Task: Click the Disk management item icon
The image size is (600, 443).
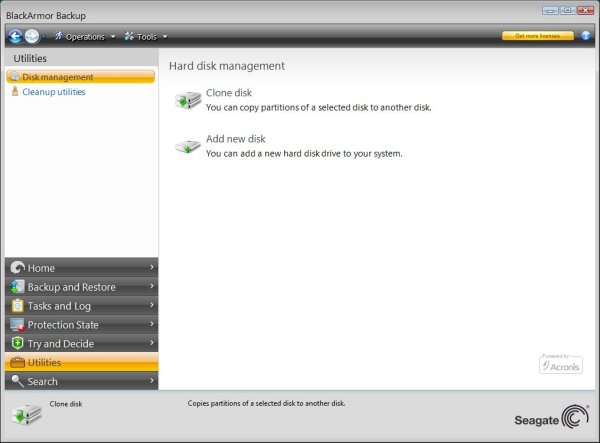Action: pos(15,77)
